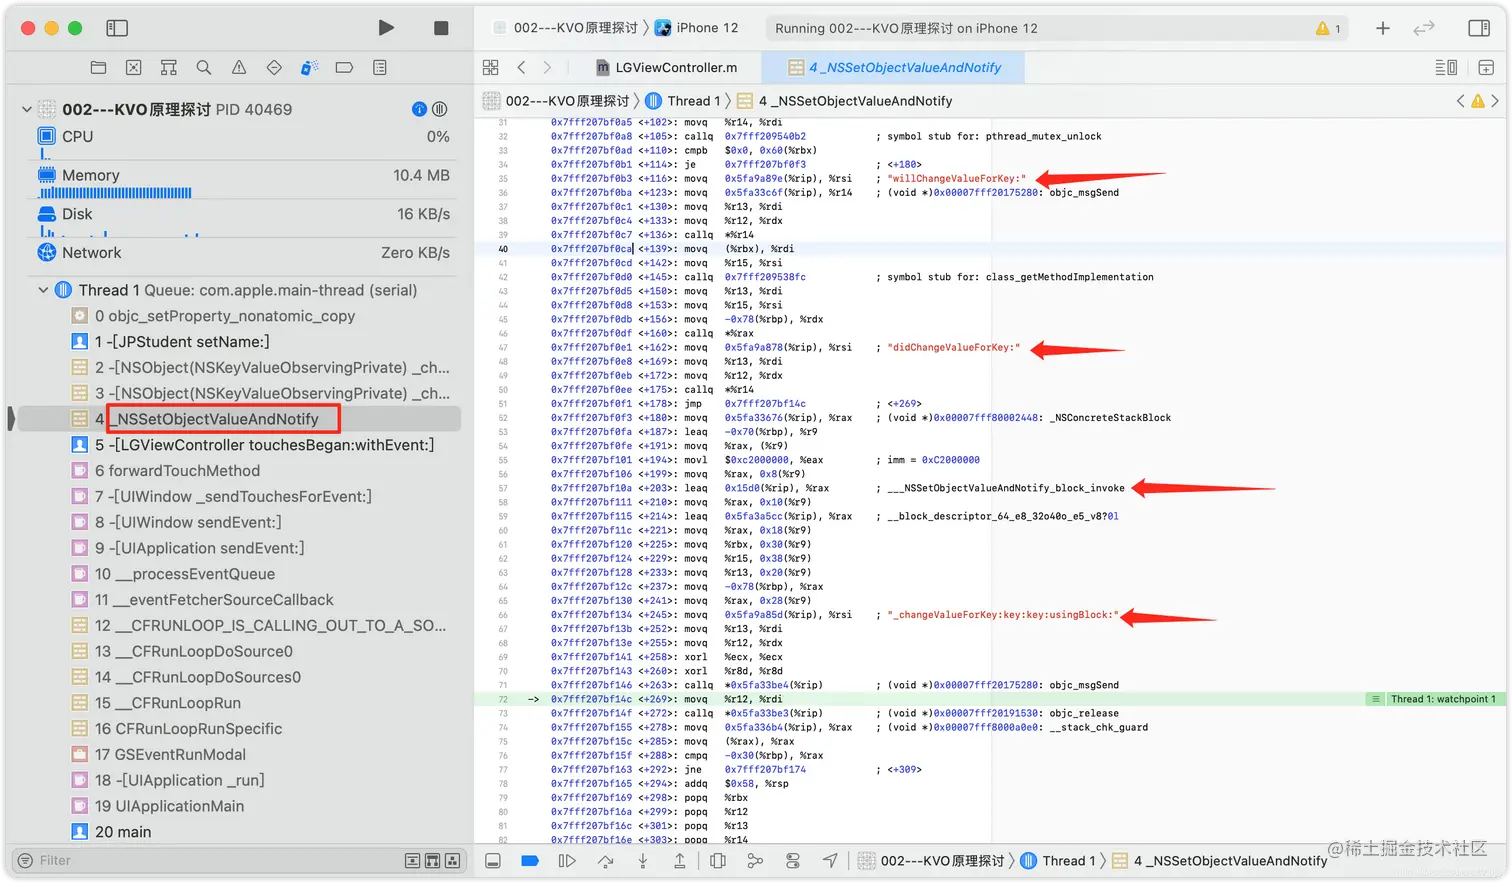Go to the previous issue
Image resolution: width=1512 pixels, height=883 pixels.
click(x=1461, y=100)
